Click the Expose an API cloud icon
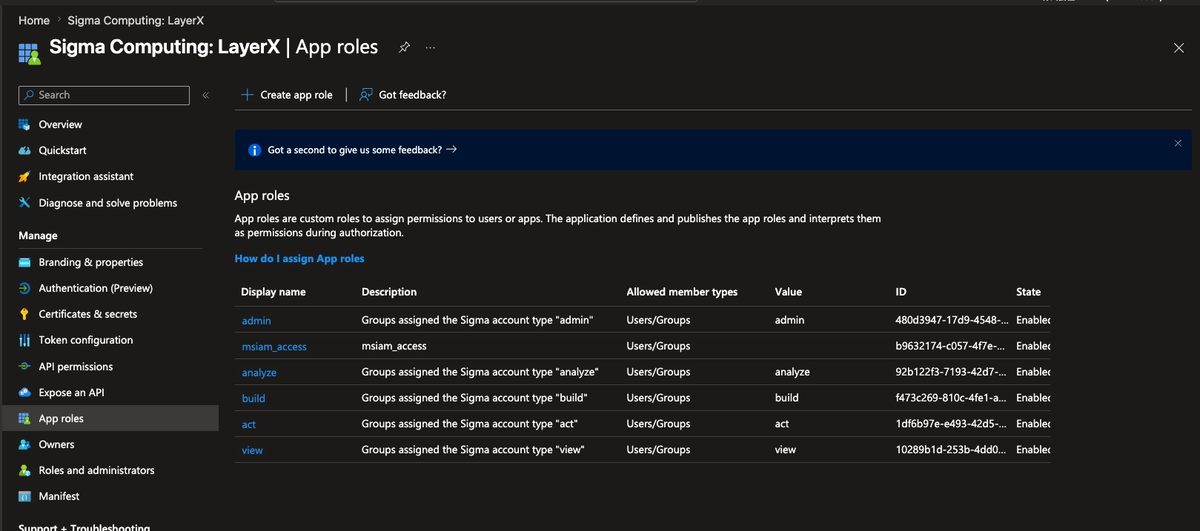 25,393
